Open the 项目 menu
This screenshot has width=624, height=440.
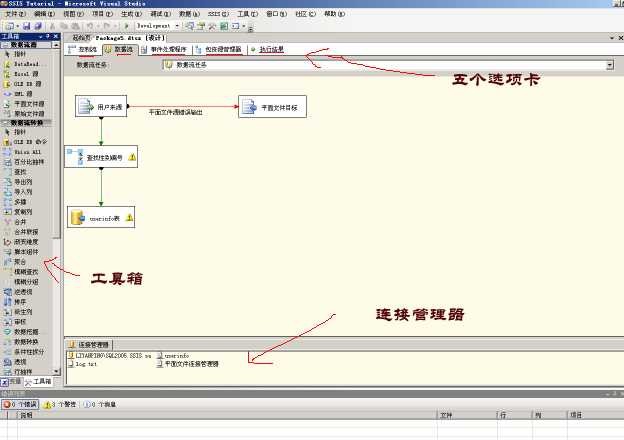(102, 14)
